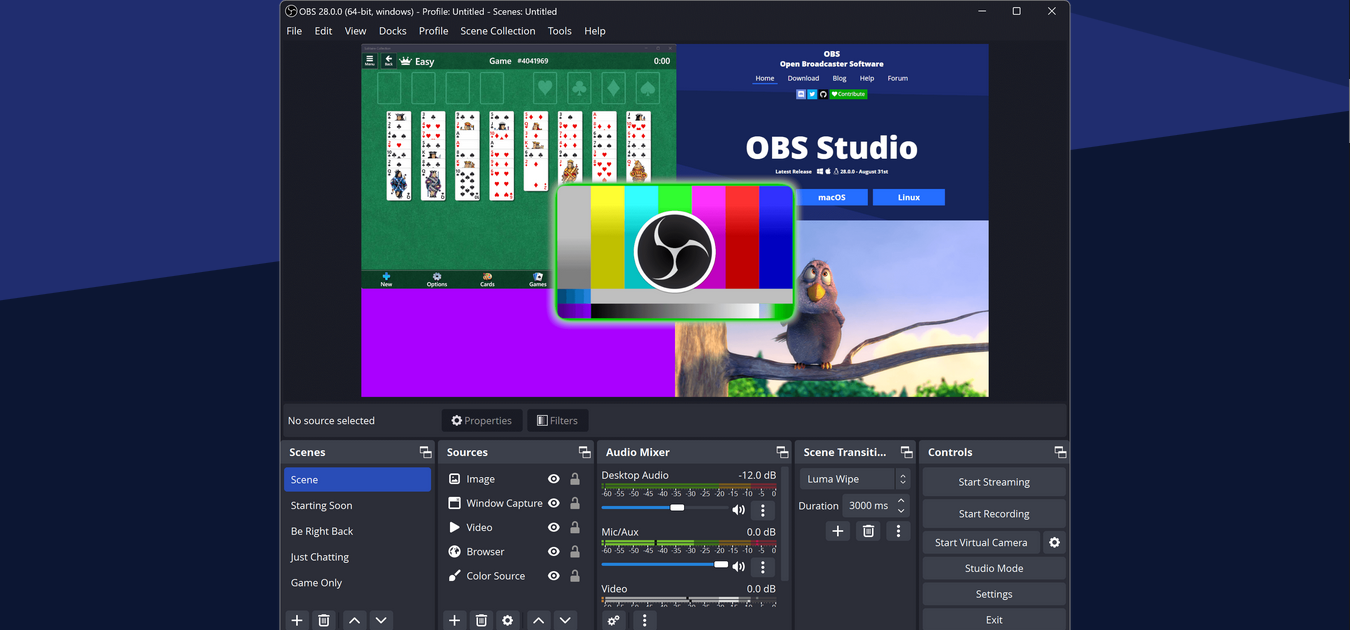
Task: Hide the Color Source layer
Action: click(x=554, y=575)
